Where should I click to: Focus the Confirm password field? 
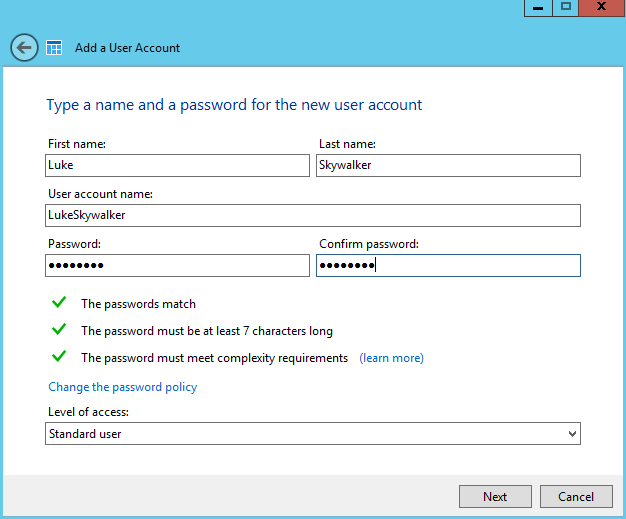pyautogui.click(x=448, y=265)
